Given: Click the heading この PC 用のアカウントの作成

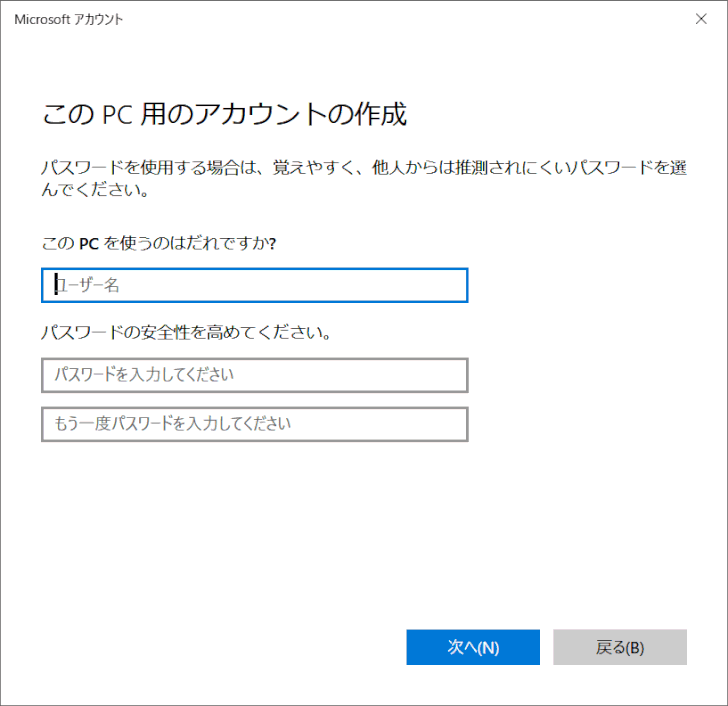Looking at the screenshot, I should (225, 114).
